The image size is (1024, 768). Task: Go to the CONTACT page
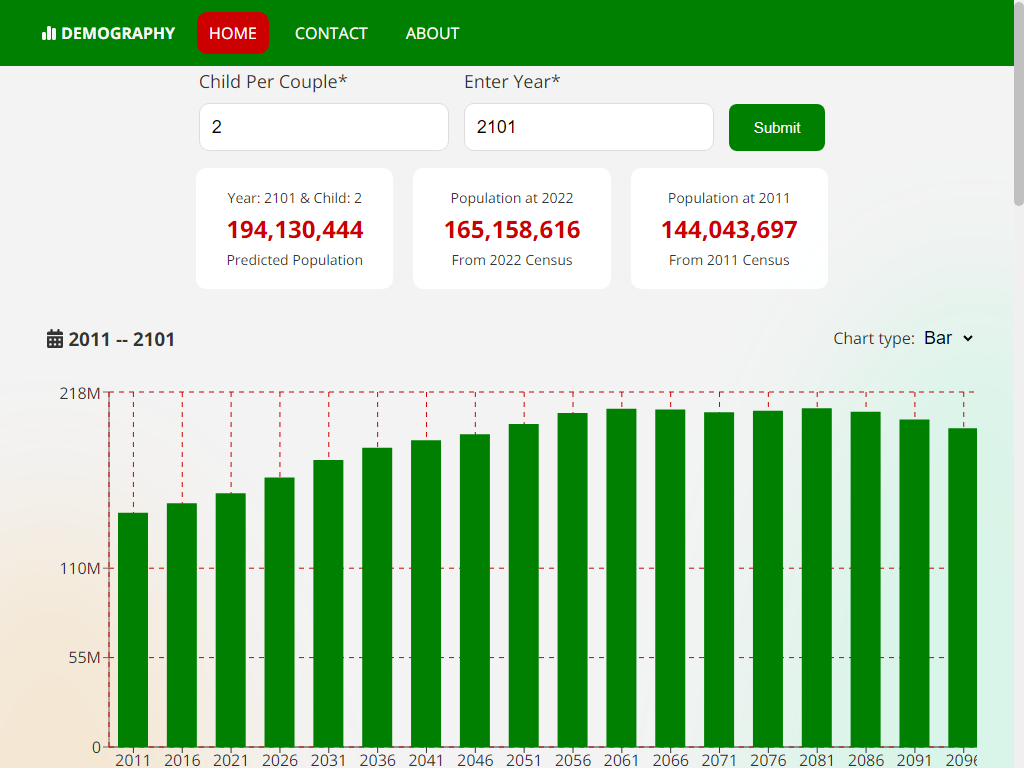[x=331, y=33]
